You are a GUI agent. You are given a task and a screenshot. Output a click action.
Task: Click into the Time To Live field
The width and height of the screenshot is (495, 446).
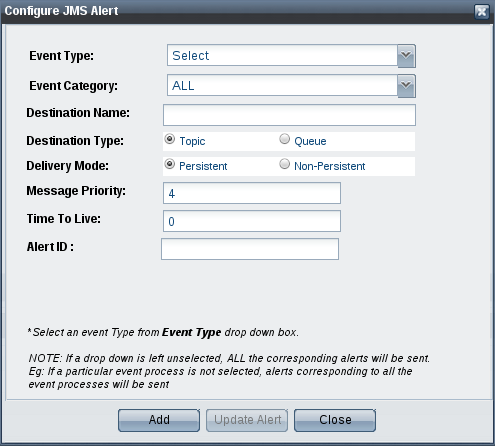(252, 221)
